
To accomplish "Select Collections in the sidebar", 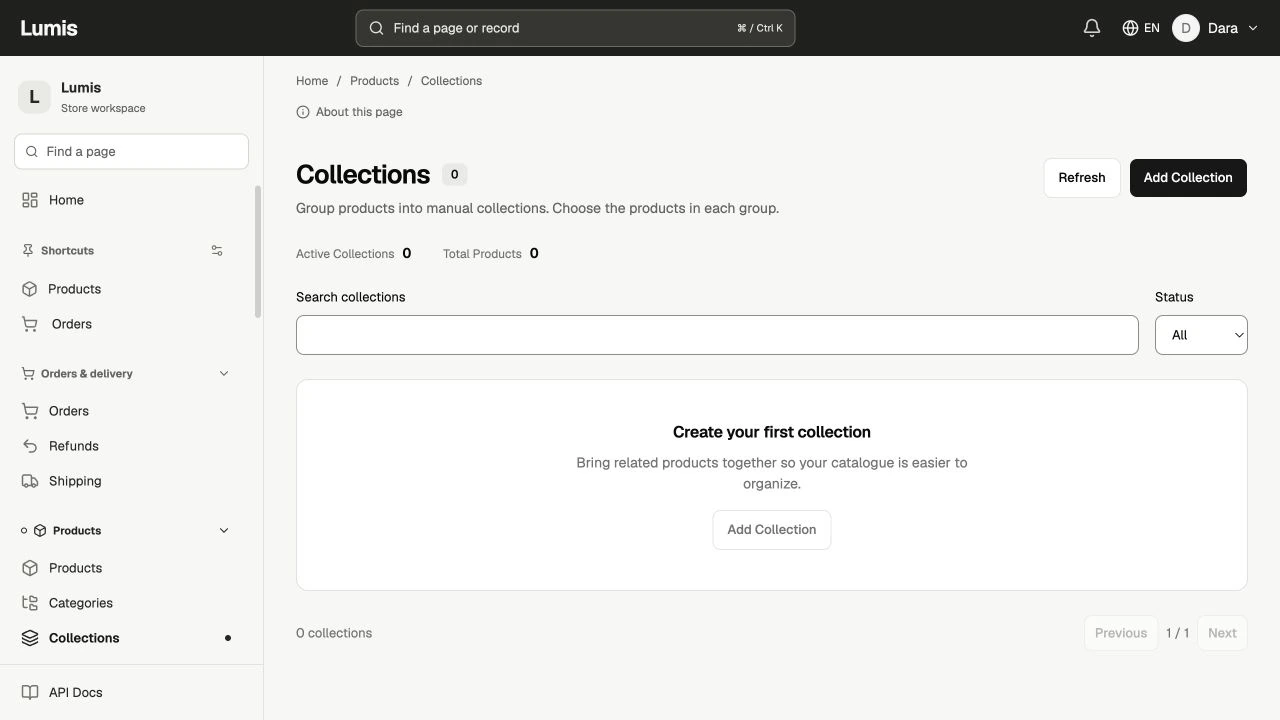I will click(131, 638).
